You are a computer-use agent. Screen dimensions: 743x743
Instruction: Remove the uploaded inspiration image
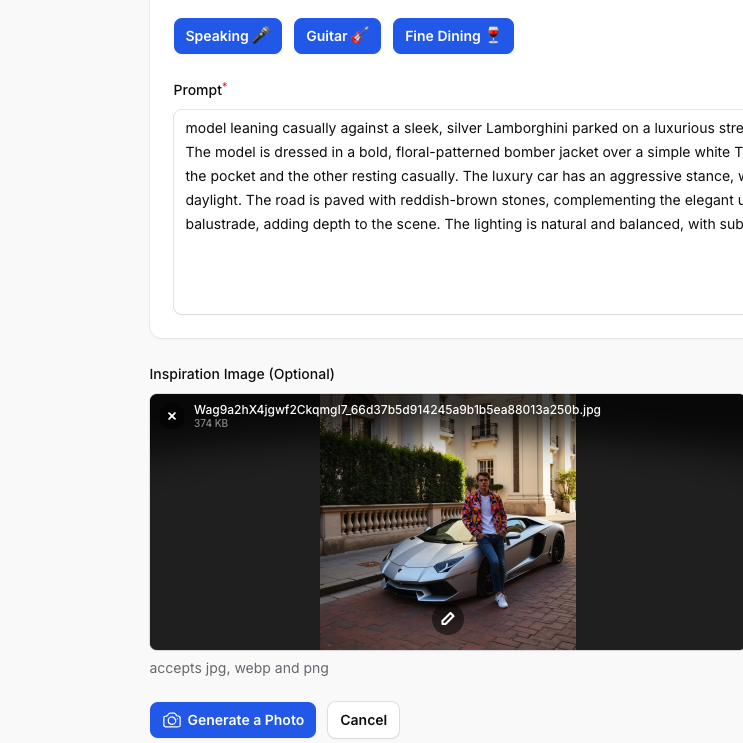pos(172,416)
